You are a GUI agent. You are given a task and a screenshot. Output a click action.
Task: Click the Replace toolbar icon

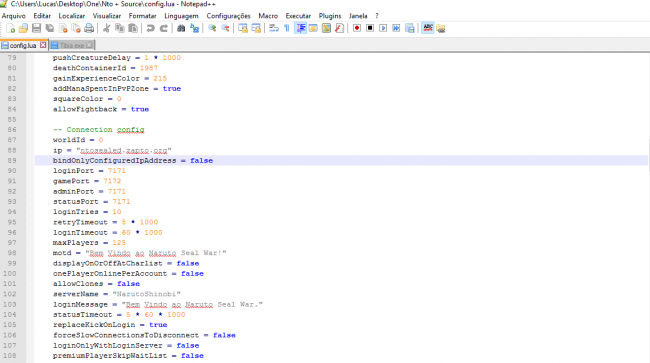click(194, 28)
